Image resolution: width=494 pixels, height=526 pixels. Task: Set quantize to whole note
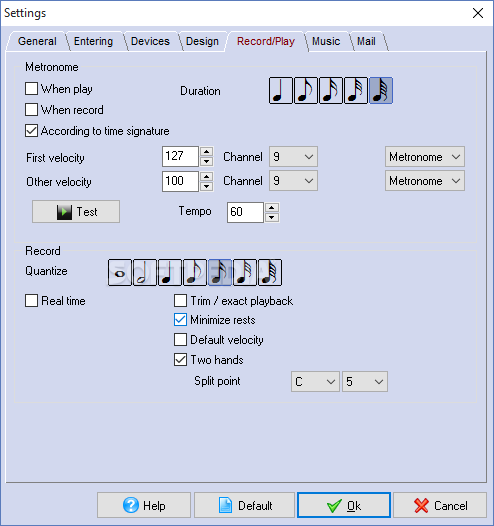tap(120, 272)
